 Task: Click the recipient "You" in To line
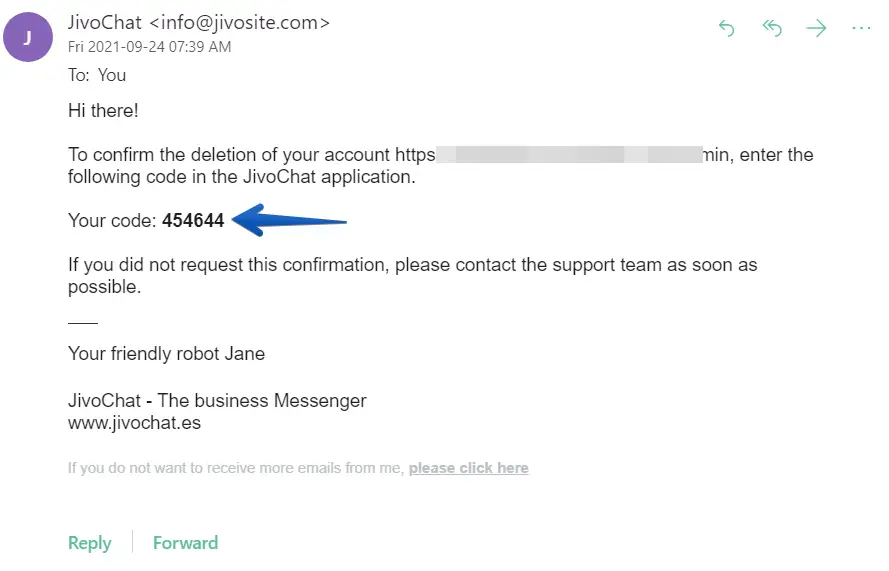coord(112,75)
